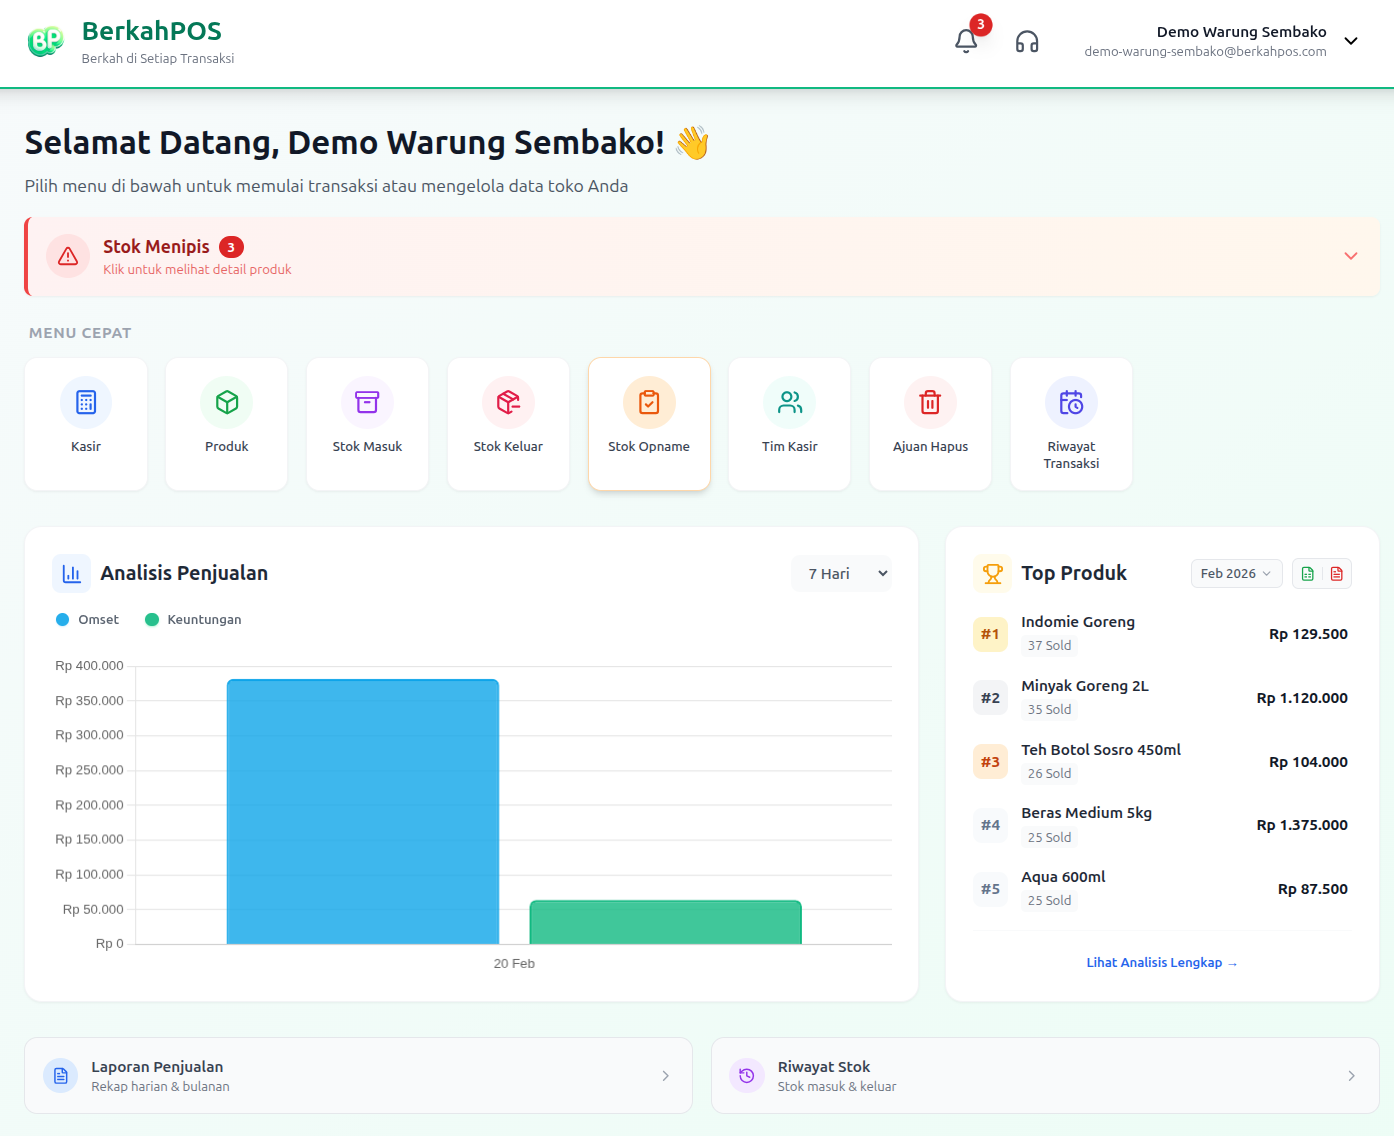1394x1136 pixels.
Task: Click the Stok Menipis warning triangle icon
Action: (x=68, y=256)
